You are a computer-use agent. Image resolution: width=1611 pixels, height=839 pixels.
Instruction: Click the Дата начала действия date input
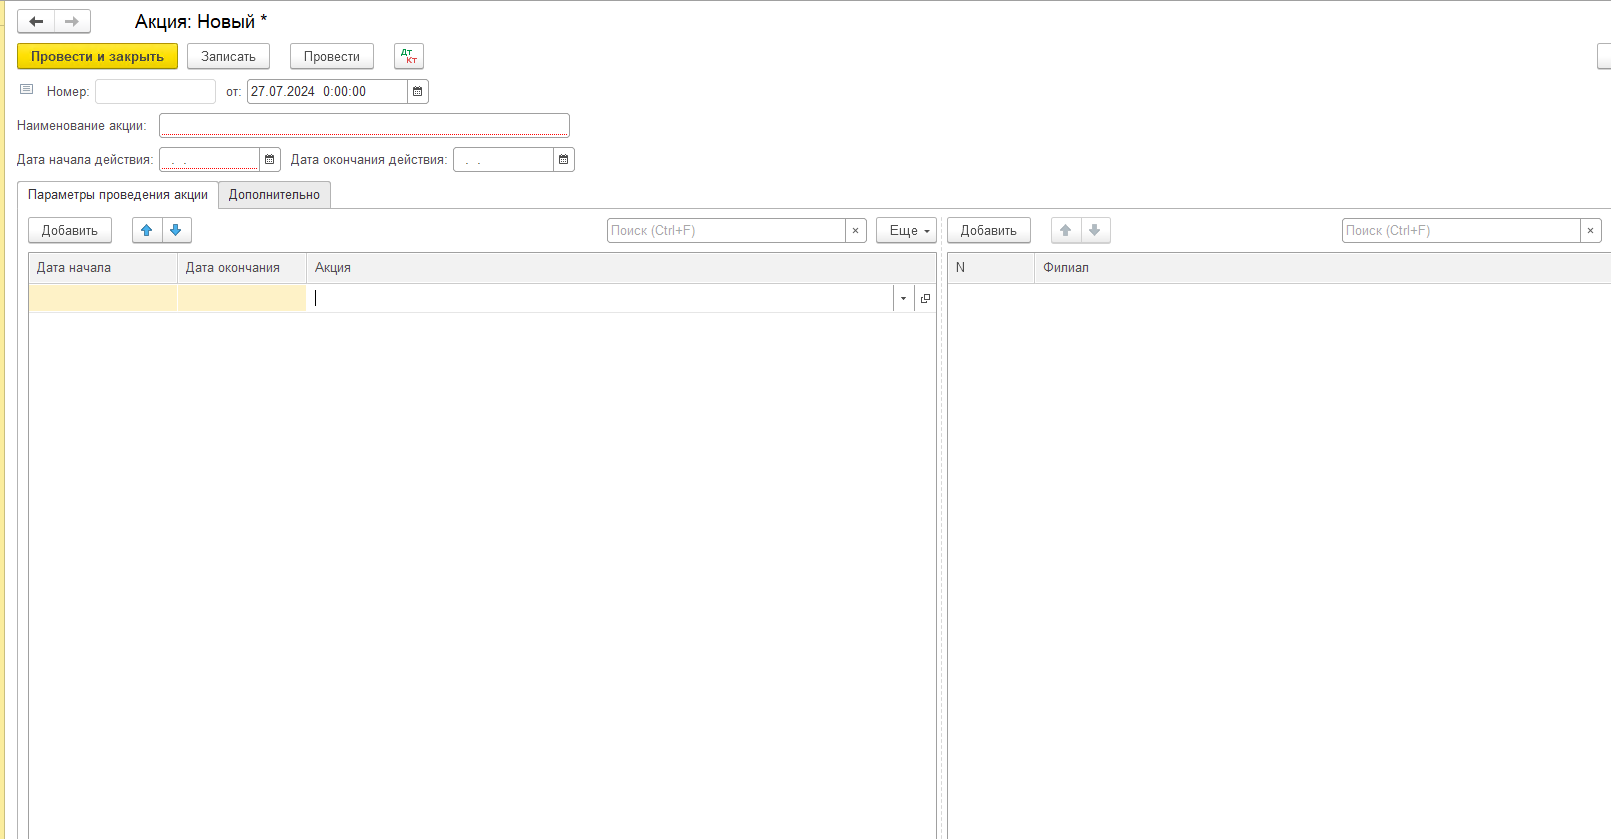point(210,160)
